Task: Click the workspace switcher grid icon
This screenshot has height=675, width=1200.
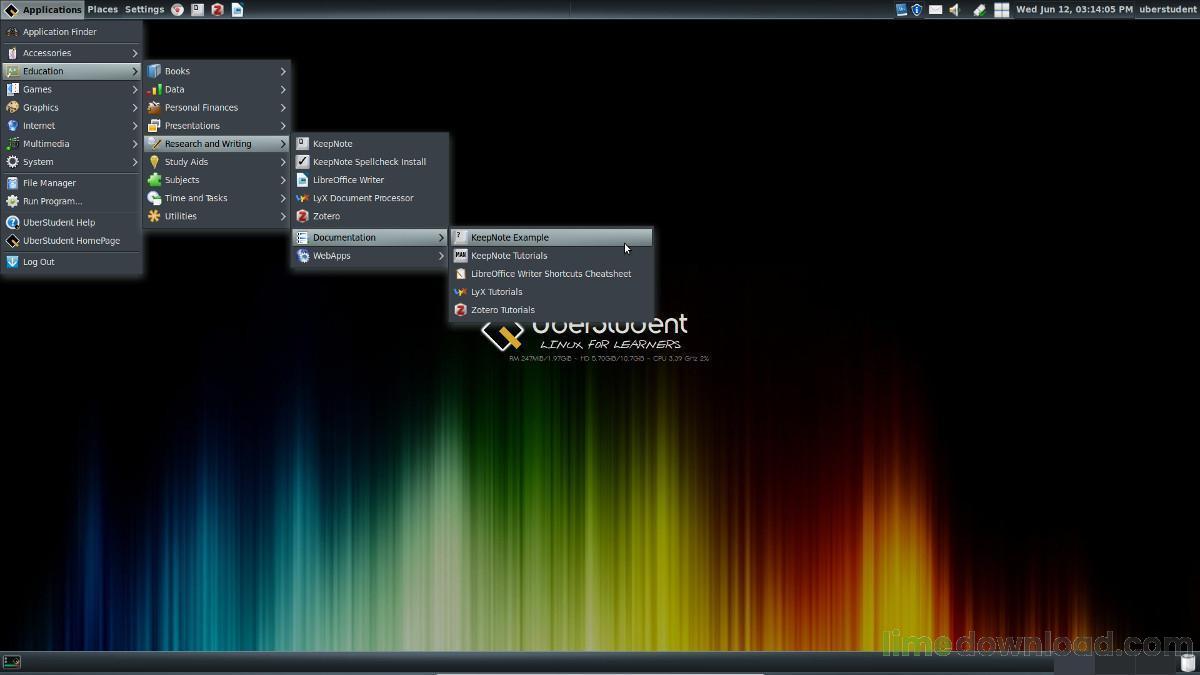Action: click(x=1001, y=10)
